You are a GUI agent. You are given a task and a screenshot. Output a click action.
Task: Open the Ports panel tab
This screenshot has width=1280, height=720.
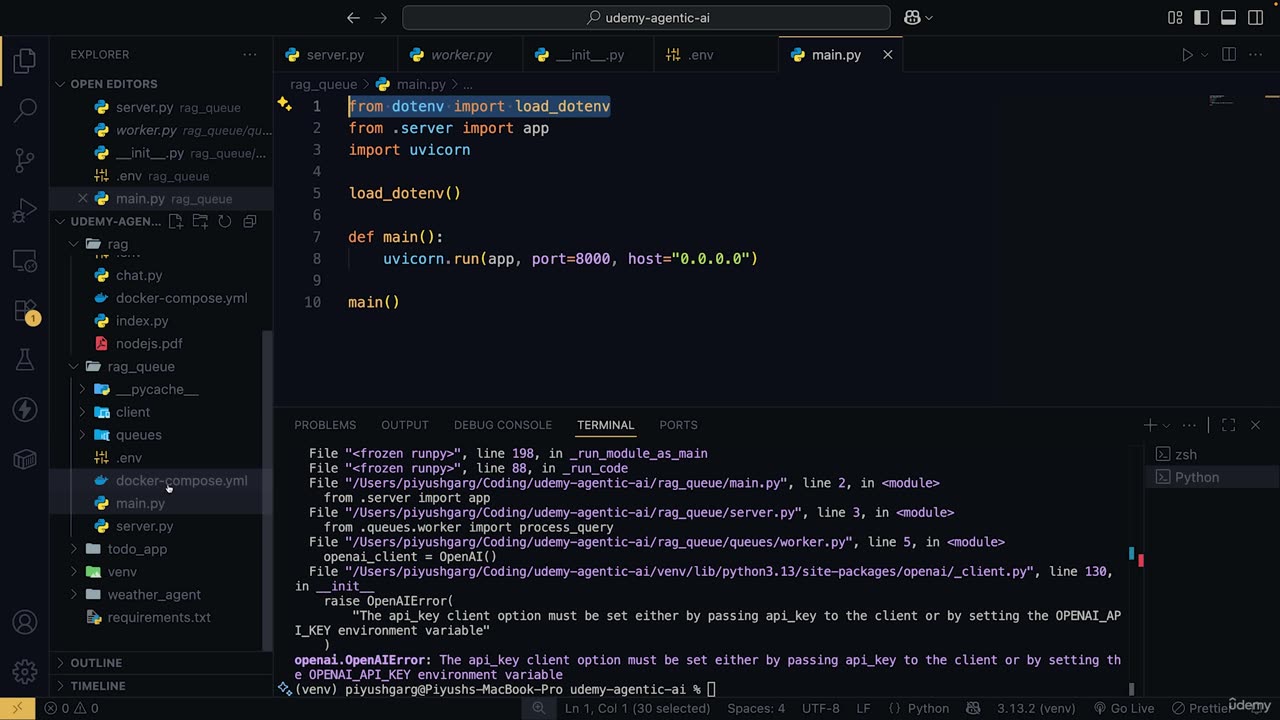pos(679,425)
